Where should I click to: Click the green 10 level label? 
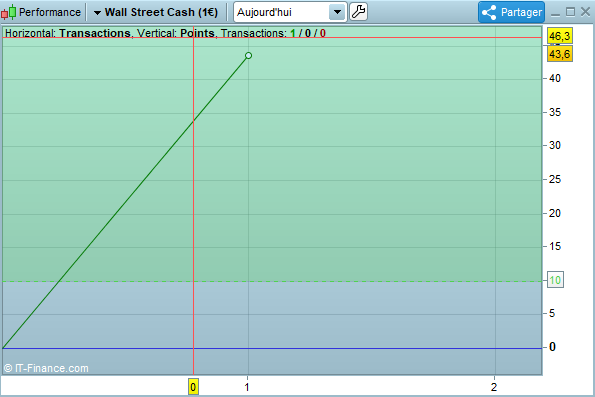(555, 280)
